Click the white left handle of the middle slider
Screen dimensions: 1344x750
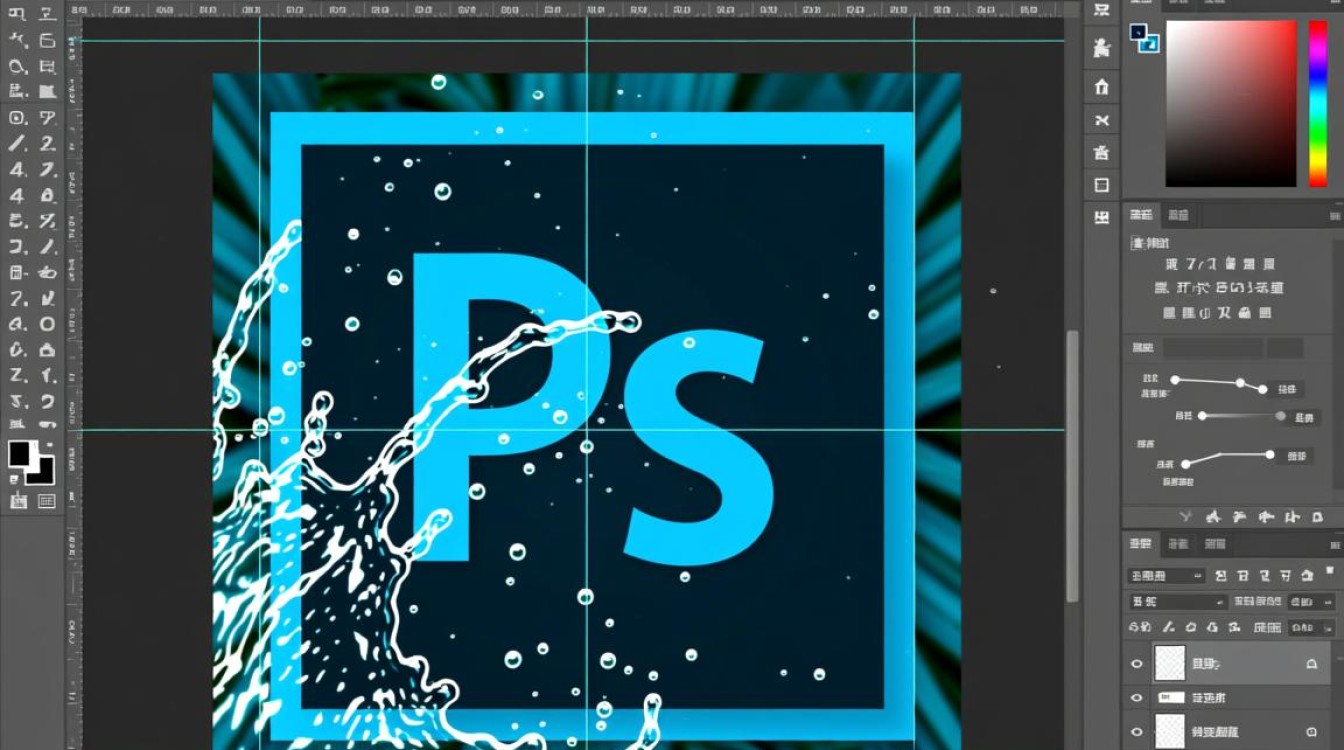coord(1203,416)
